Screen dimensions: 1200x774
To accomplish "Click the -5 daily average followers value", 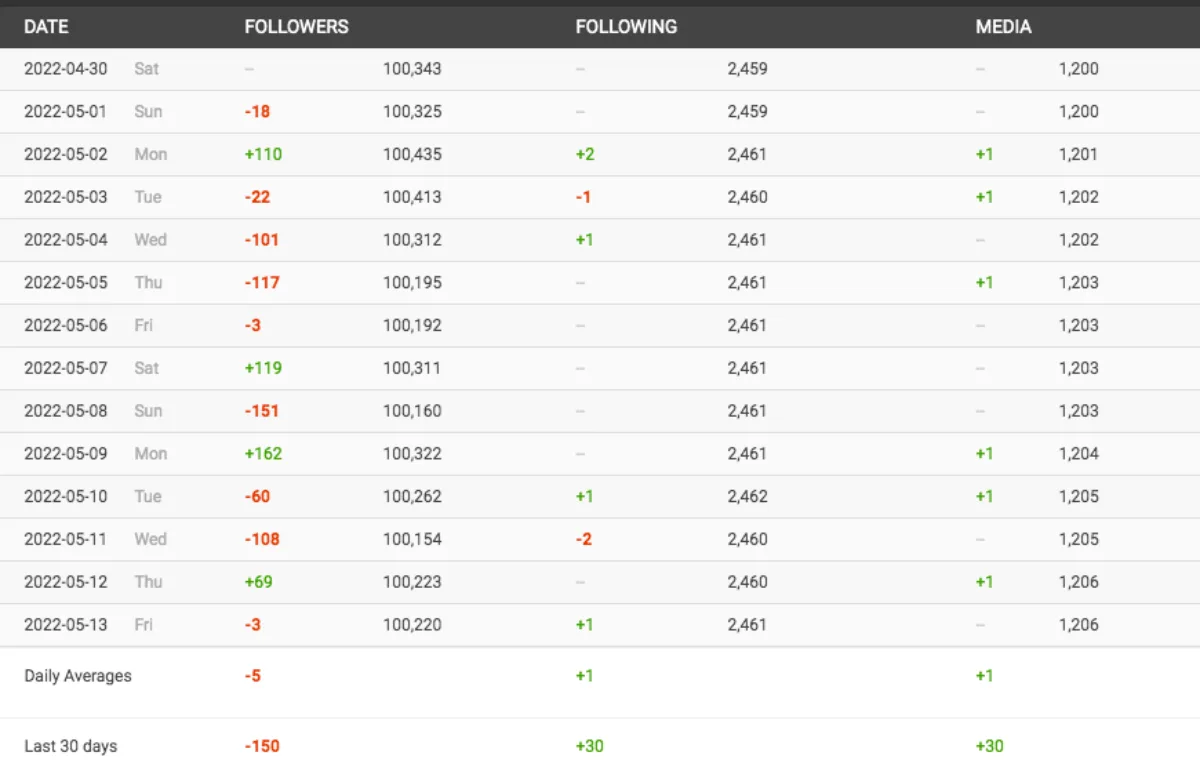I will [x=253, y=676].
